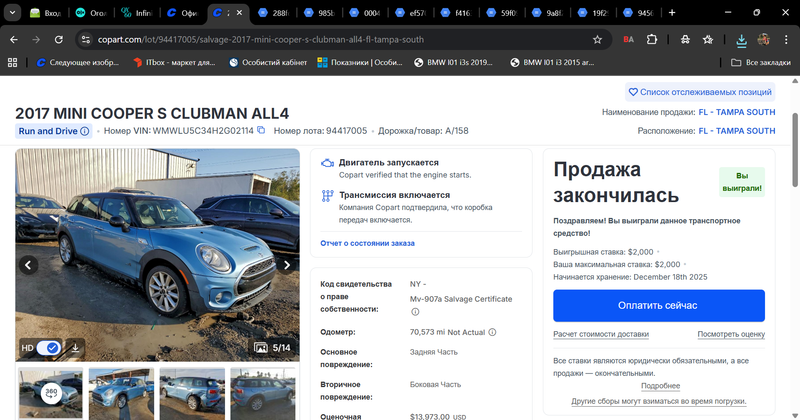This screenshot has height=420, width=800.
Task: Switch to the 288f tab
Action: 273,13
